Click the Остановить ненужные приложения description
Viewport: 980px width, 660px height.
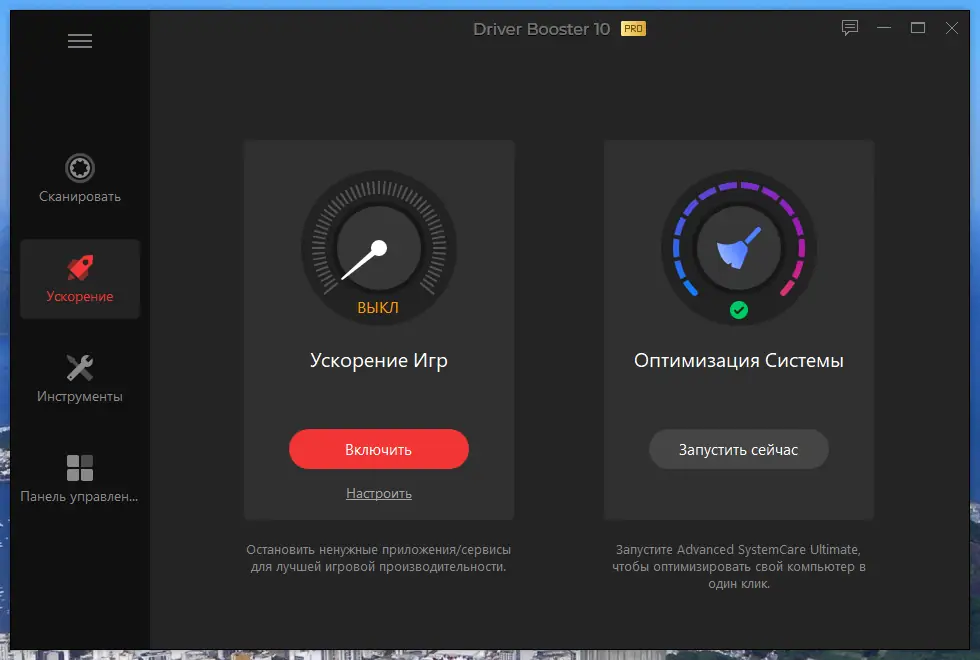point(379,558)
